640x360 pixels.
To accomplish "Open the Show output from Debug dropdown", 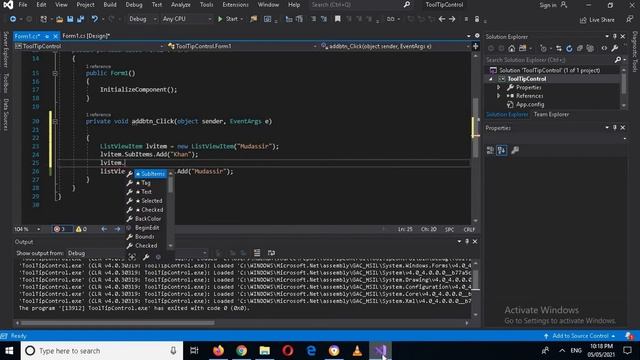I will tap(136, 253).
